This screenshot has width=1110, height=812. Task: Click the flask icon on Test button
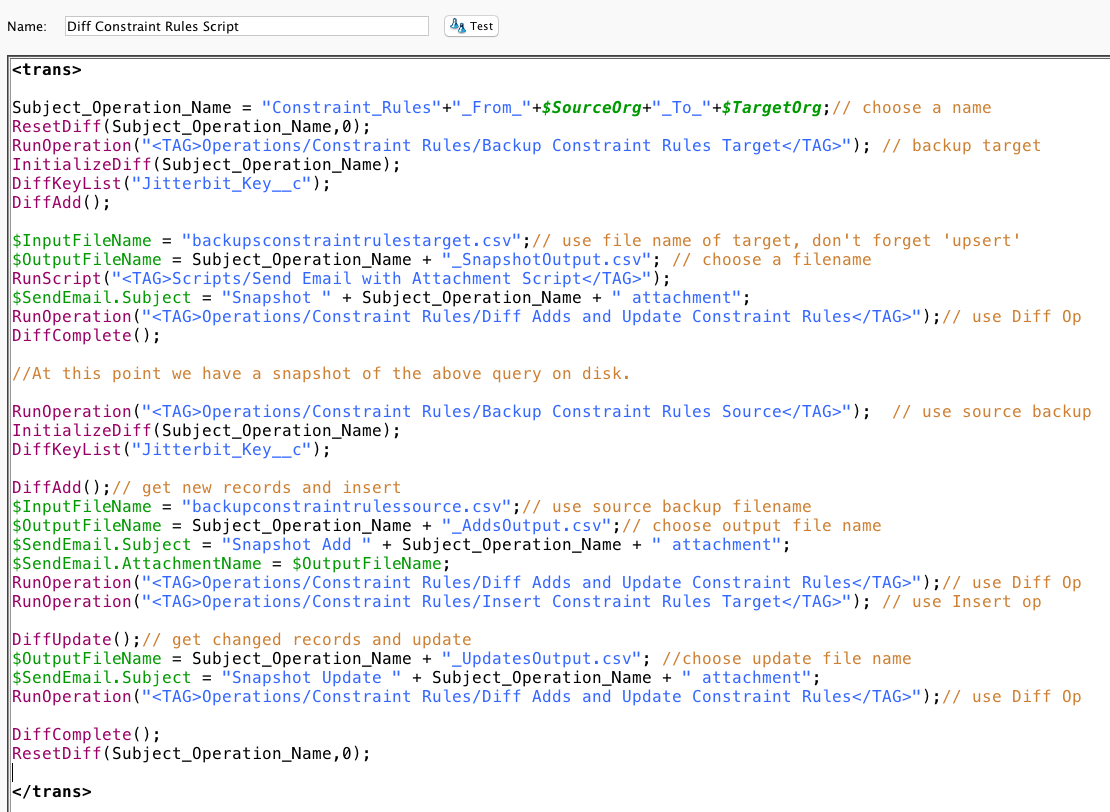click(457, 26)
